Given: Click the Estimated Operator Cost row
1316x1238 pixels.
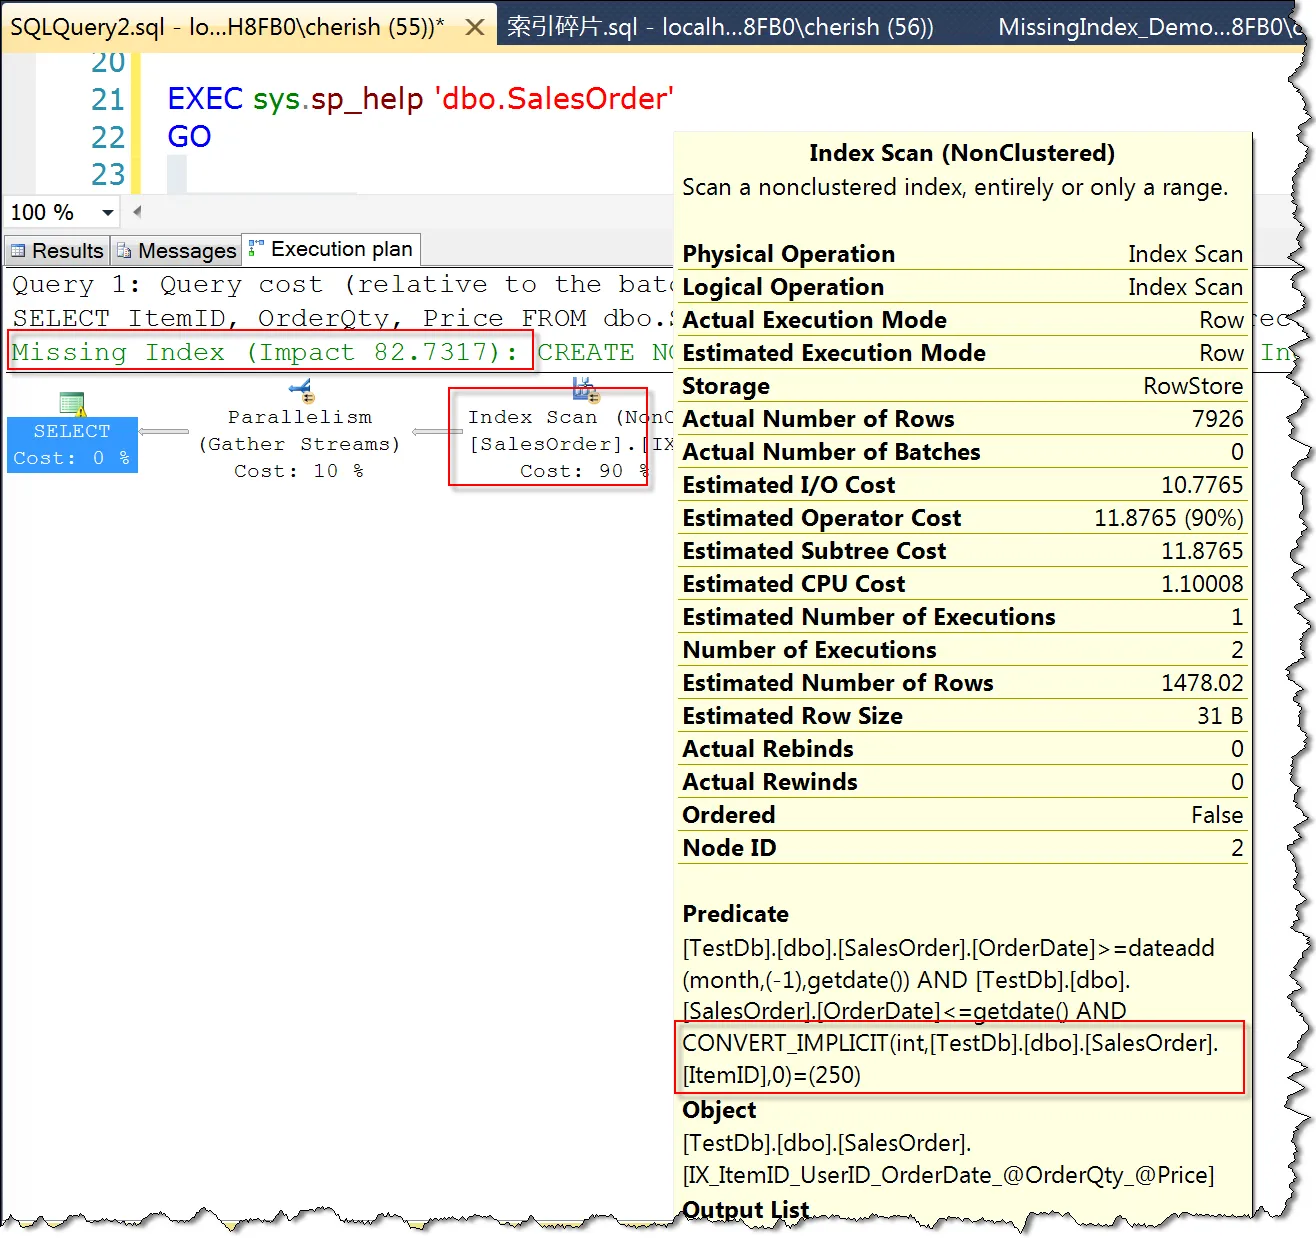Looking at the screenshot, I should (962, 518).
